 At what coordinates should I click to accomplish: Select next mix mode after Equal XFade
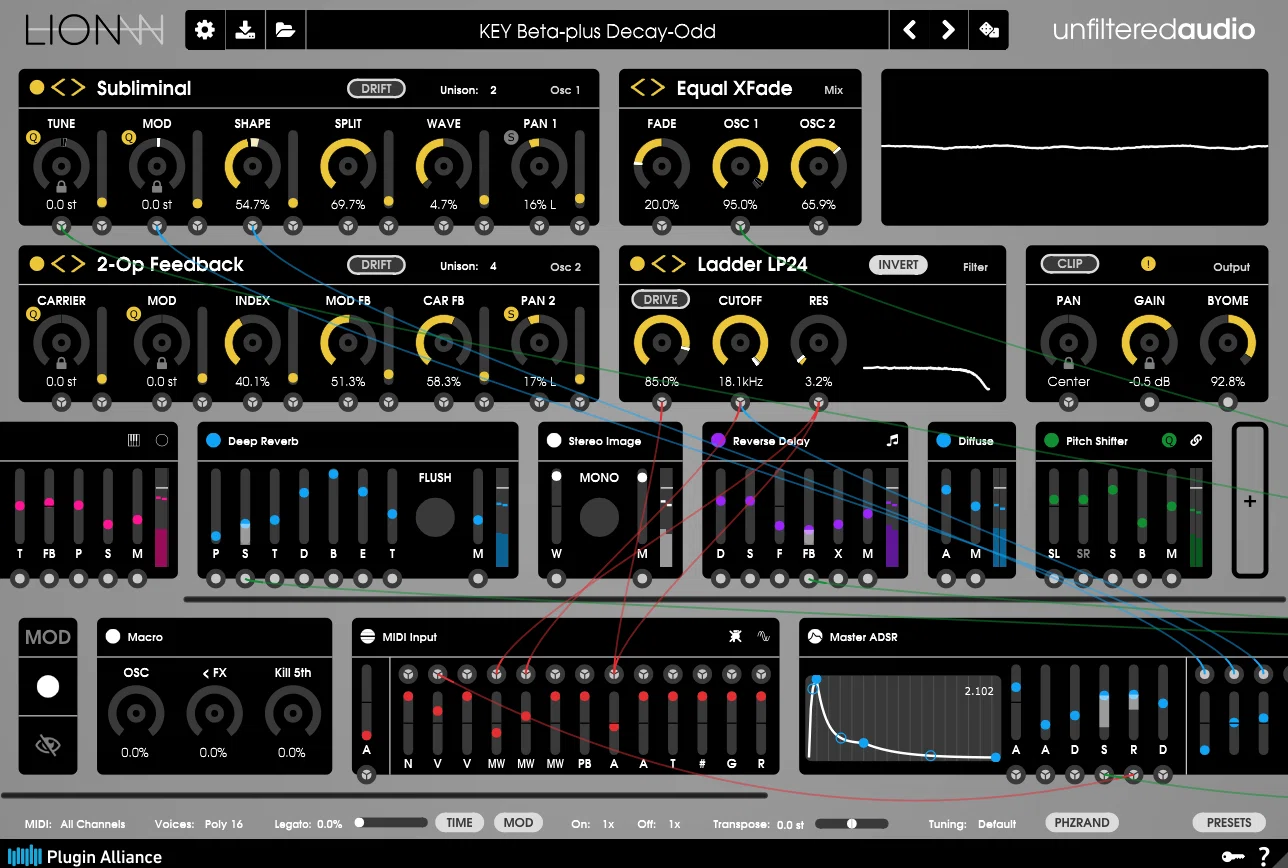point(657,88)
